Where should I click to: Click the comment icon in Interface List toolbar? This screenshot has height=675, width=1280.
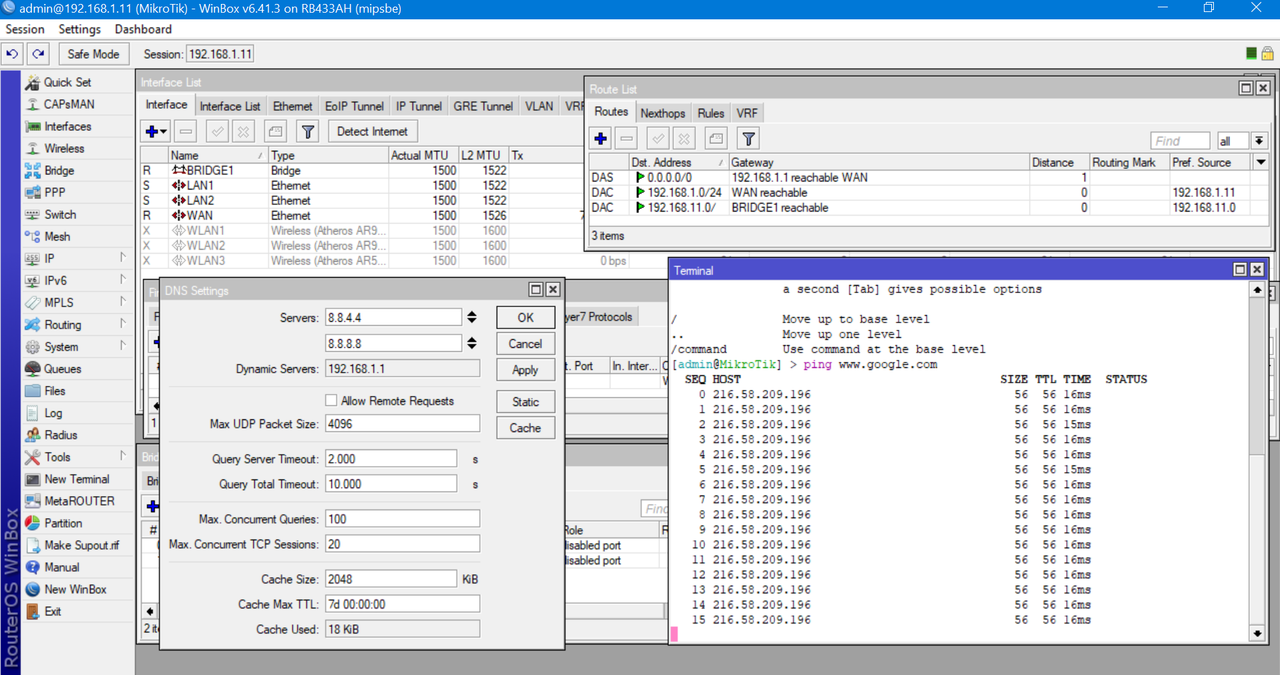tap(276, 131)
